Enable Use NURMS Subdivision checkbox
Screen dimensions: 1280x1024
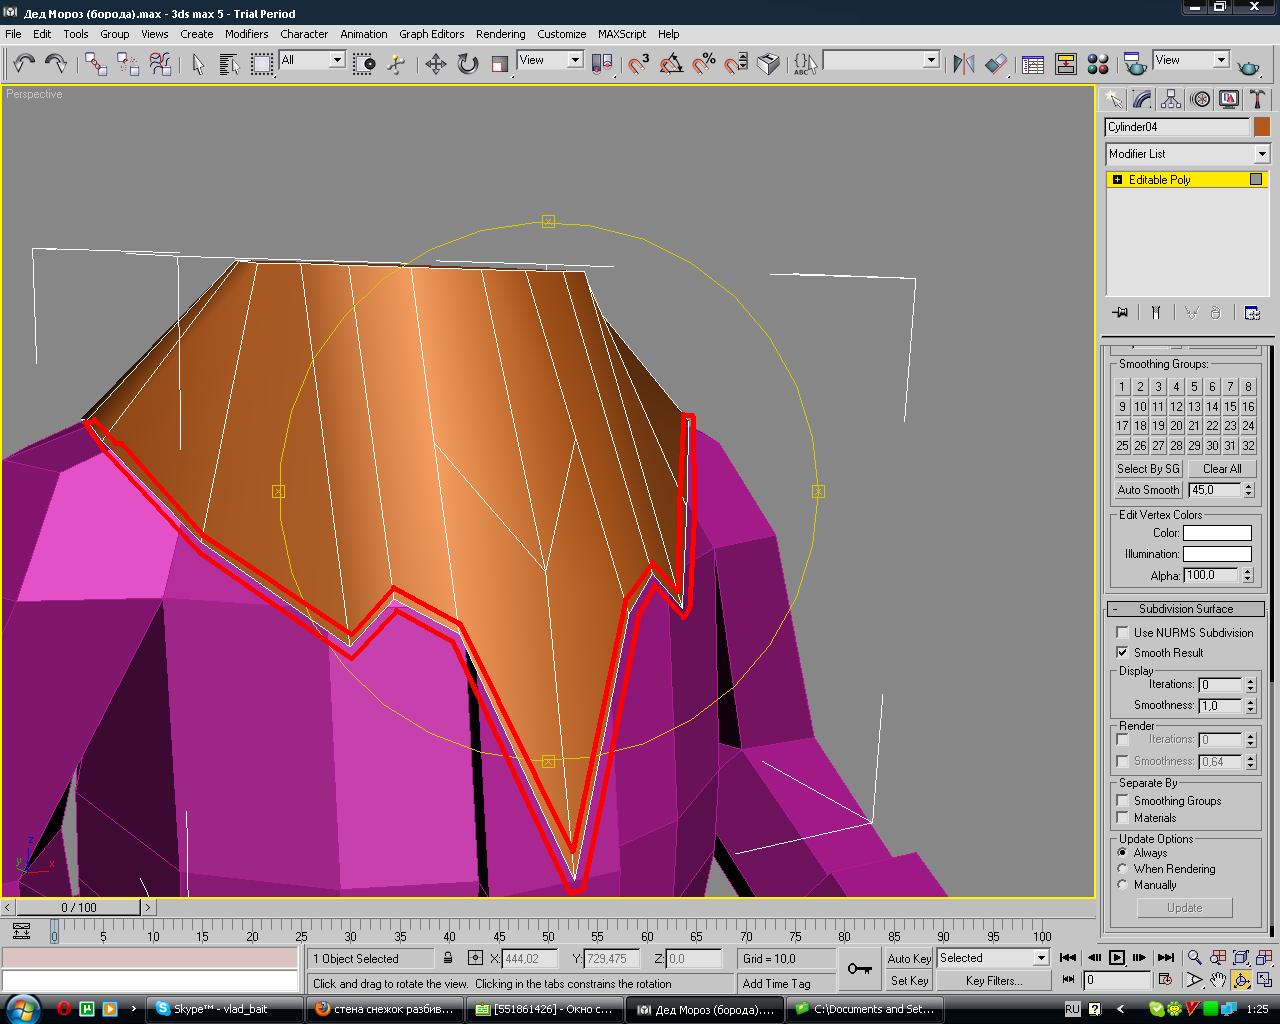1123,633
